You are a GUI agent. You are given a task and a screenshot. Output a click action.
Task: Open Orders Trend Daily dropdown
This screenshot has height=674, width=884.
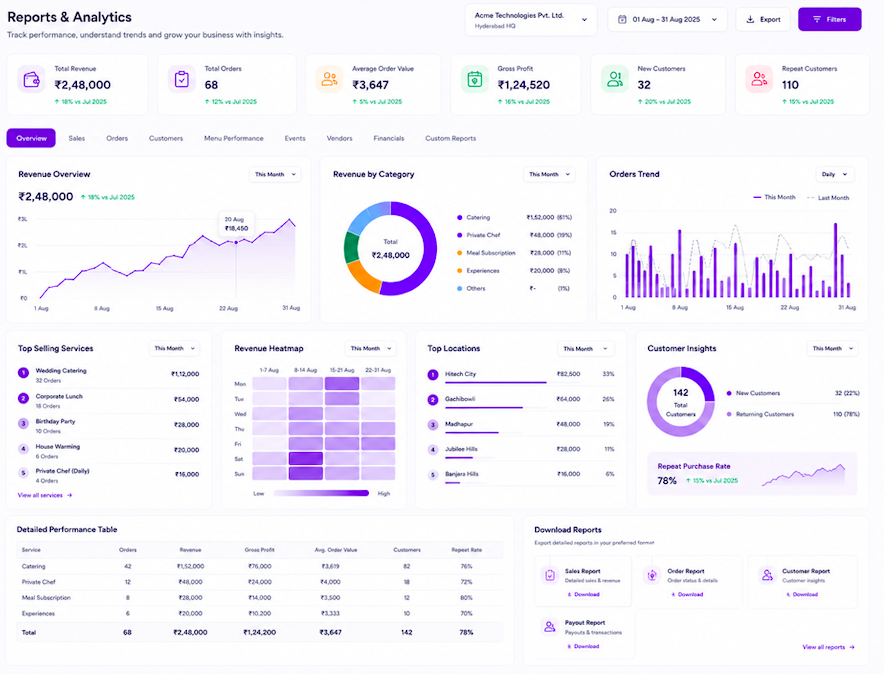tap(835, 175)
